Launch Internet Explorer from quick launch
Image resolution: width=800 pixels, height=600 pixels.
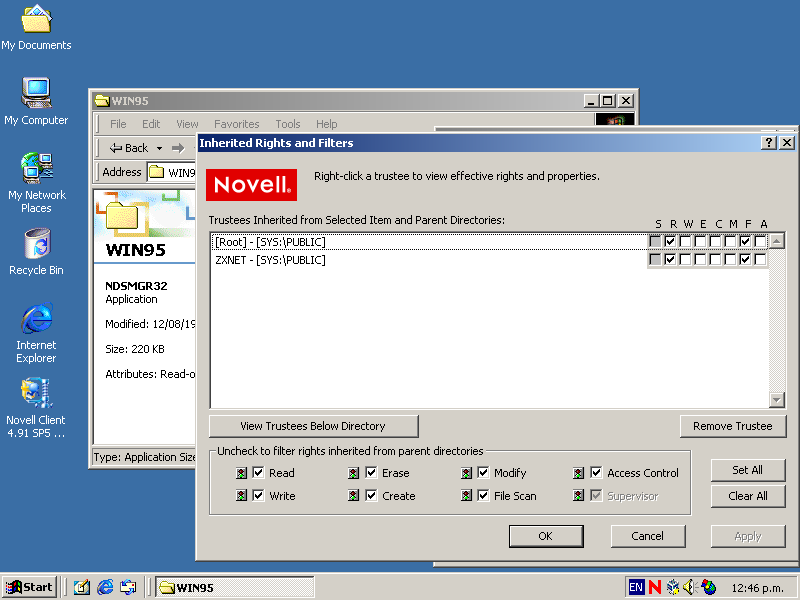pyautogui.click(x=105, y=587)
